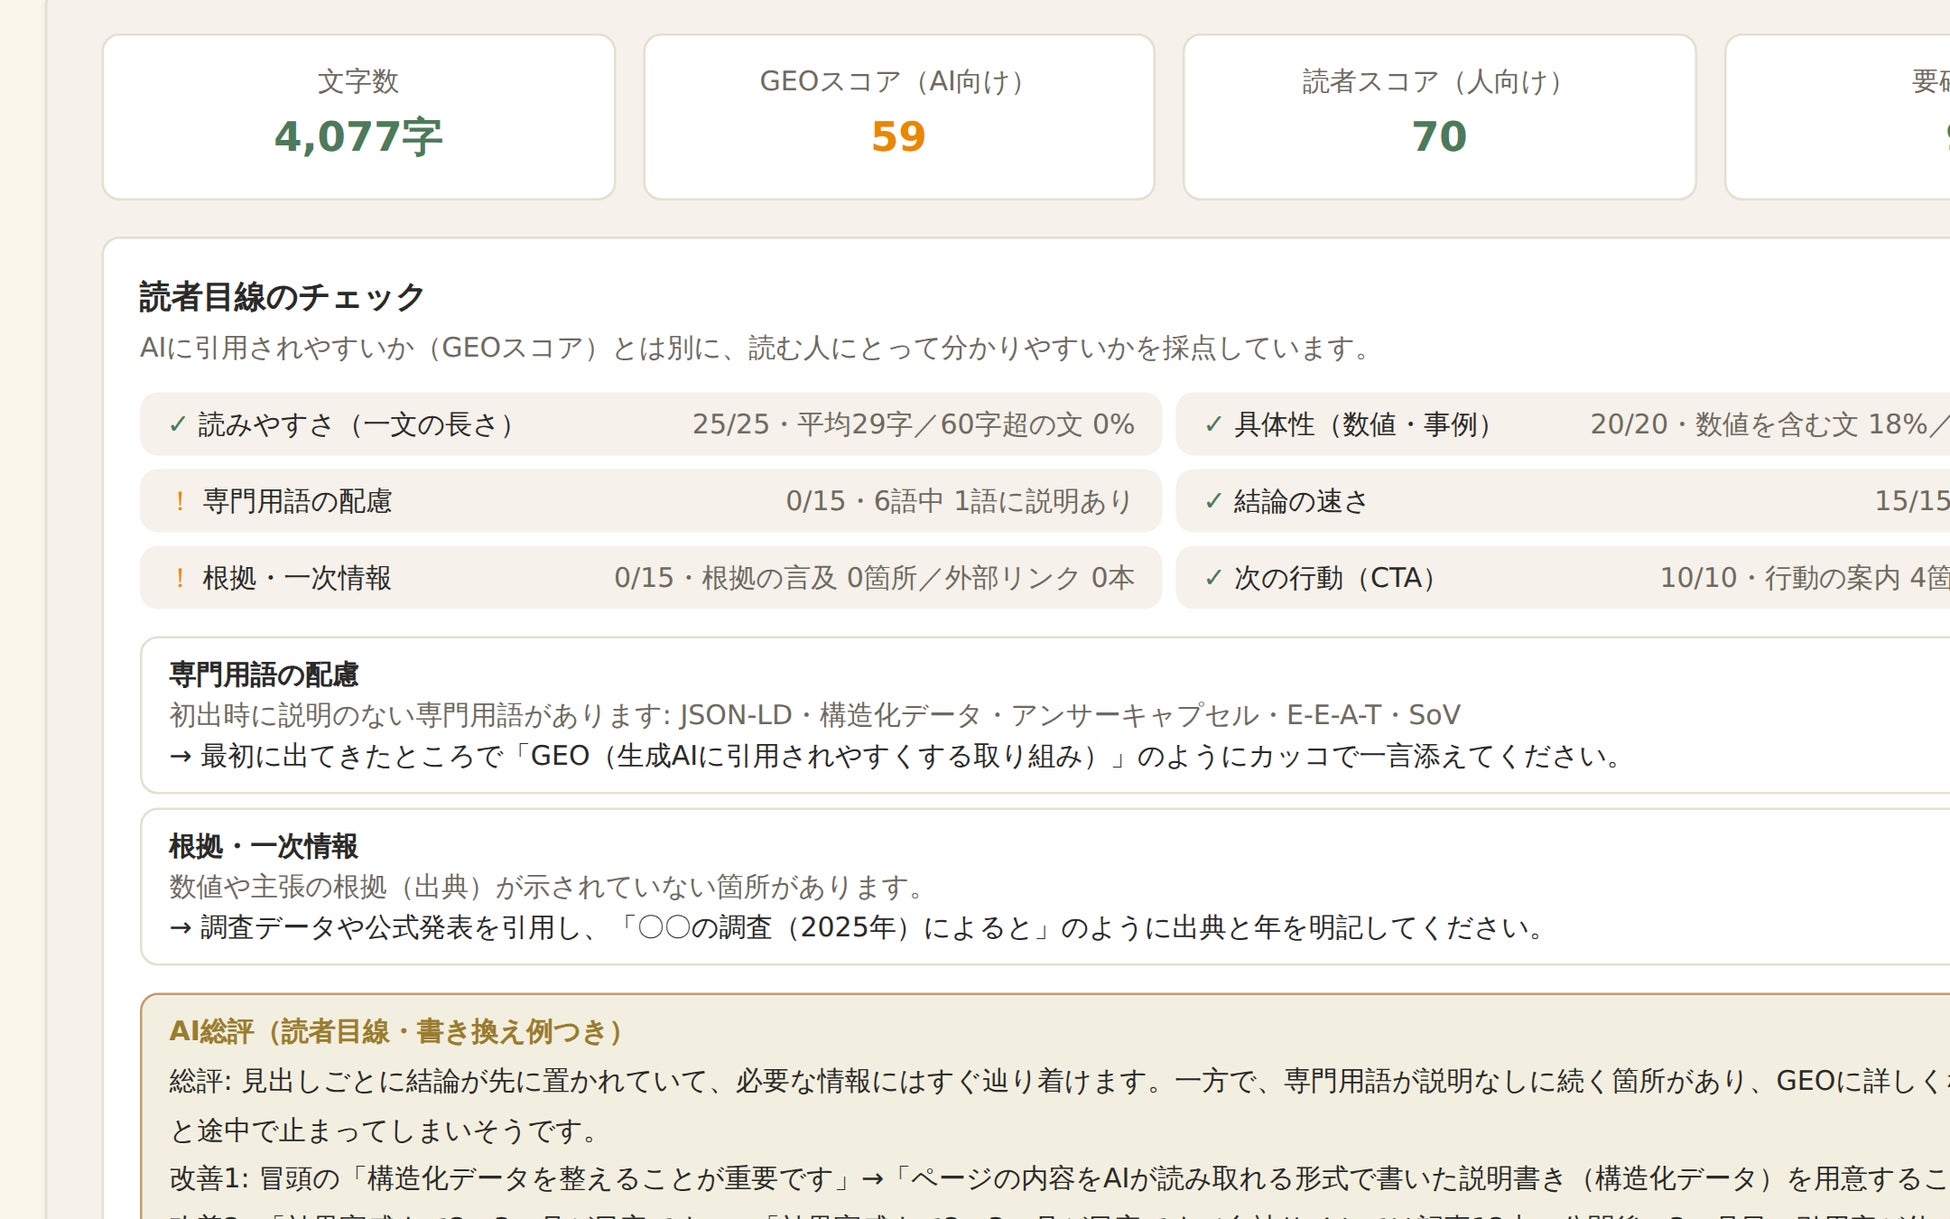
Task: Select the 専門用語の配慮 0/15 score row
Action: click(651, 501)
